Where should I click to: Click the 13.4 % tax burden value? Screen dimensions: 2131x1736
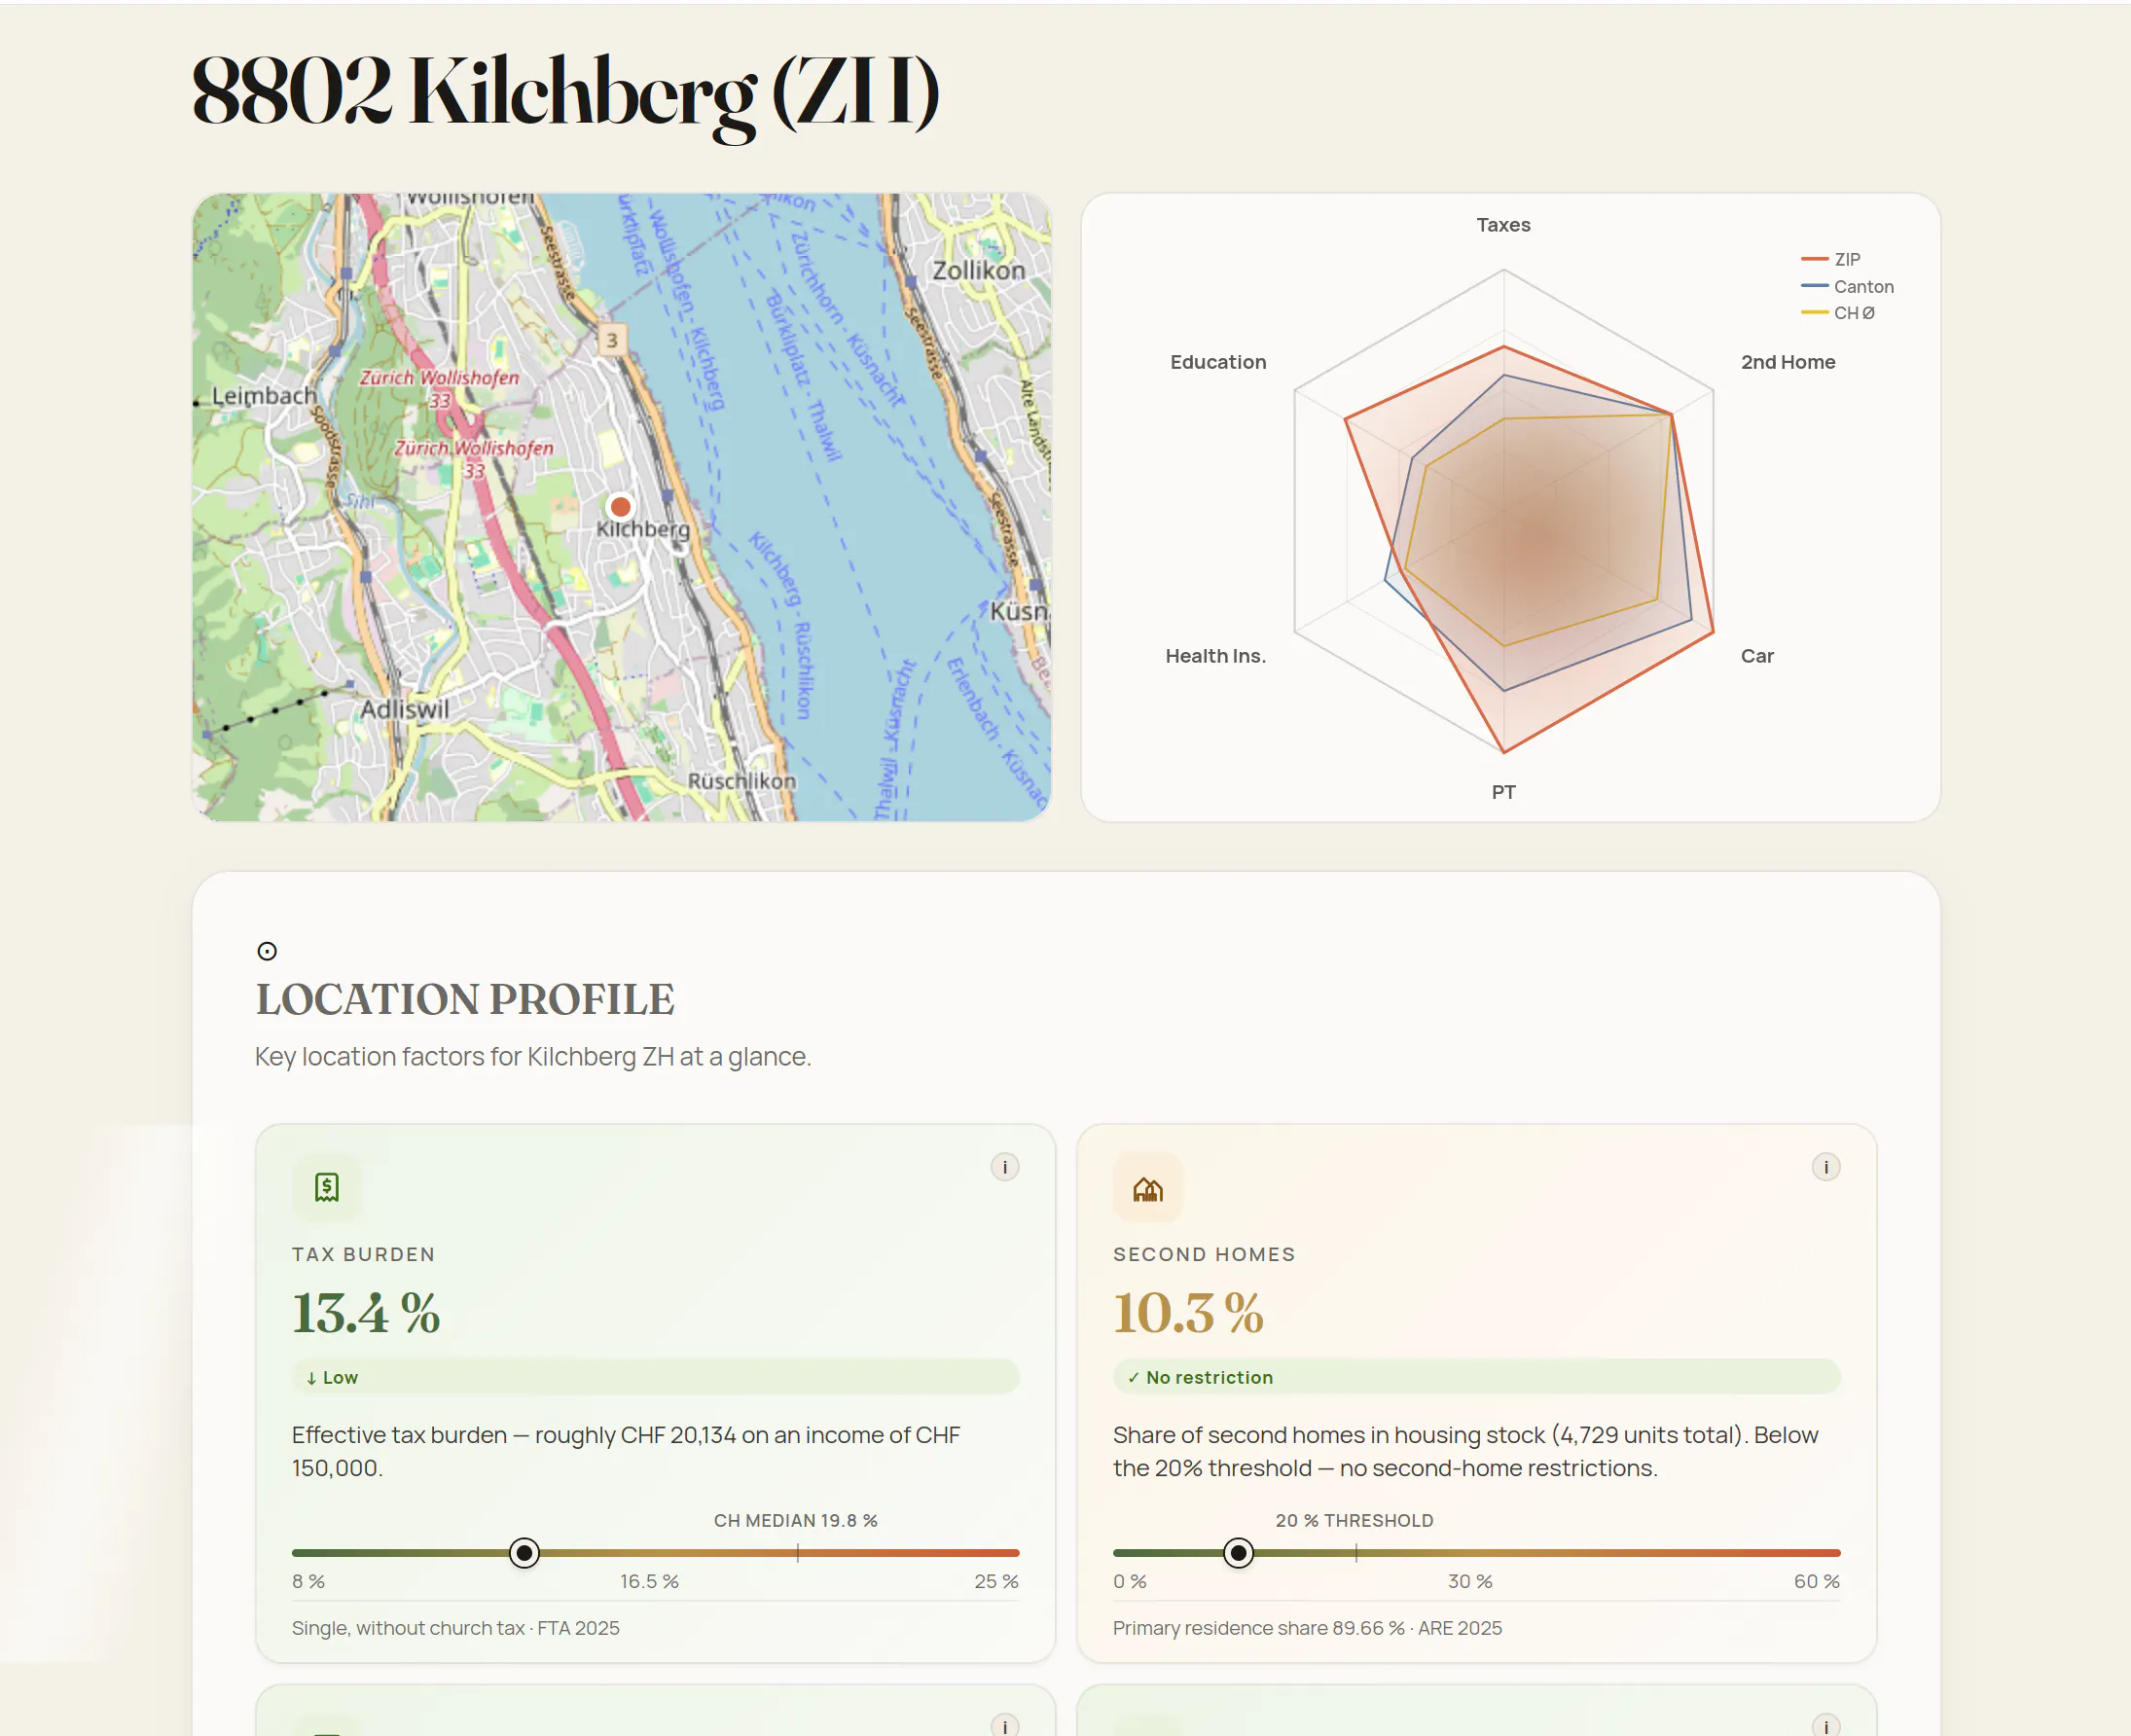coord(366,1312)
